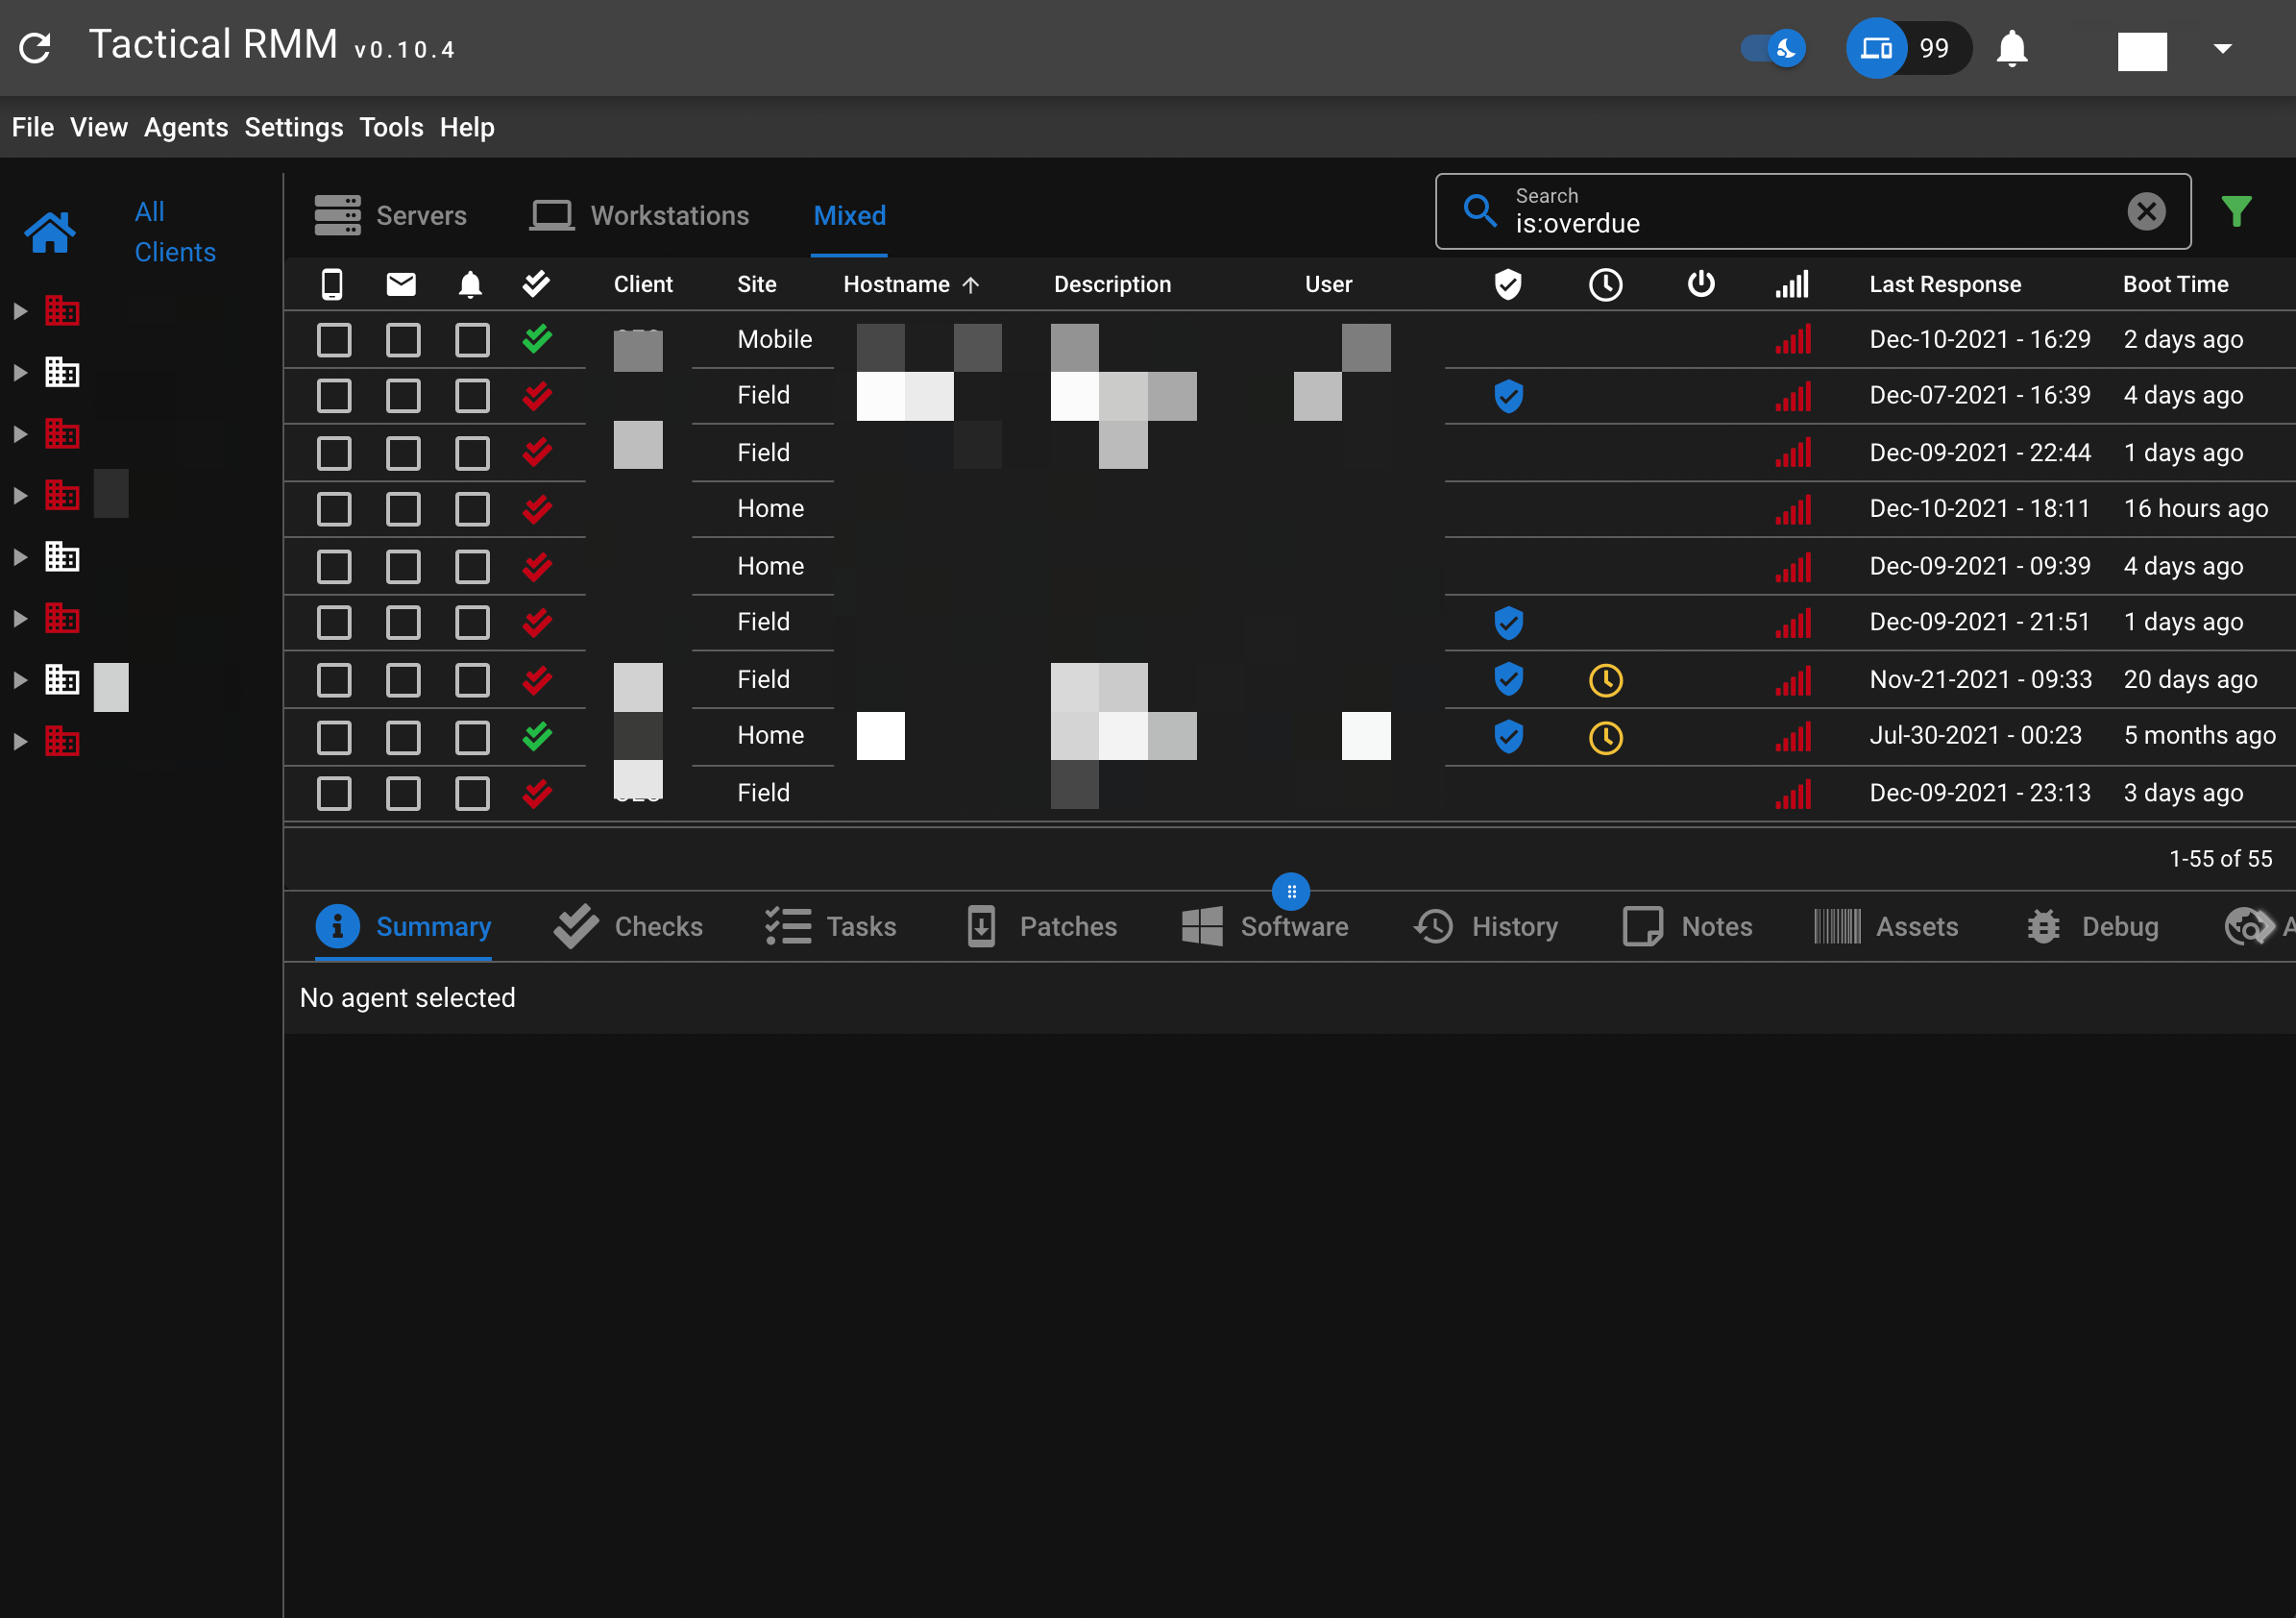This screenshot has width=2296, height=1618.
Task: Click the refresh dashboard icon
Action: coord(36,48)
